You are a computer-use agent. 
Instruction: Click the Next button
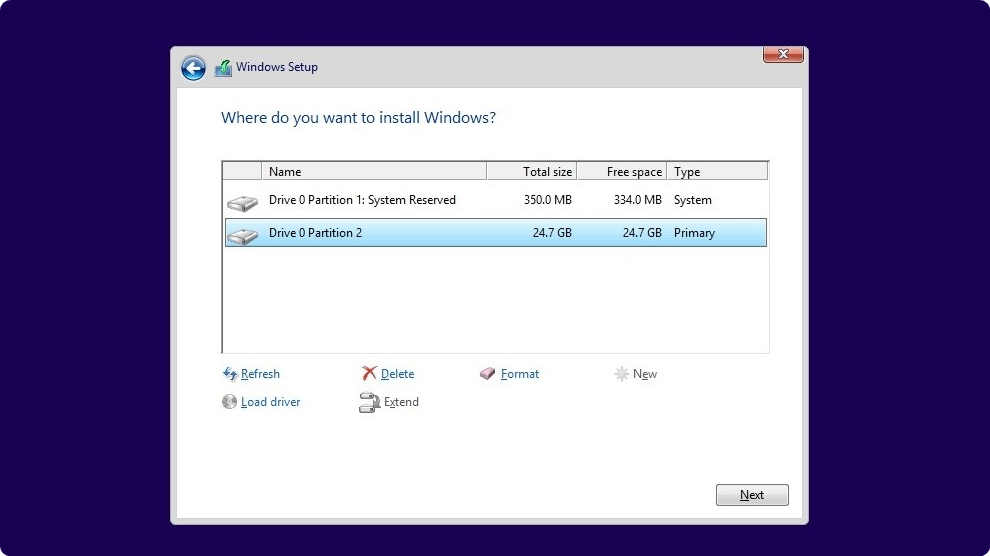tap(752, 495)
